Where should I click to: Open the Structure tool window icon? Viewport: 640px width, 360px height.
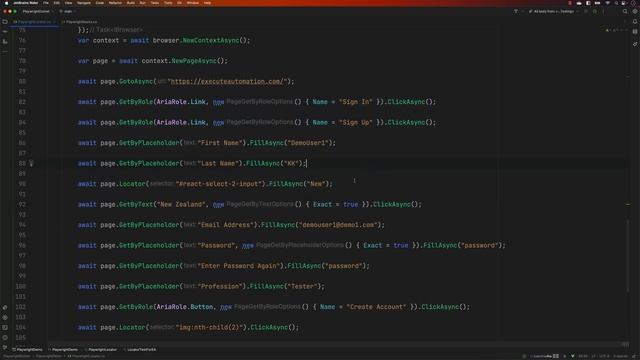point(5,42)
